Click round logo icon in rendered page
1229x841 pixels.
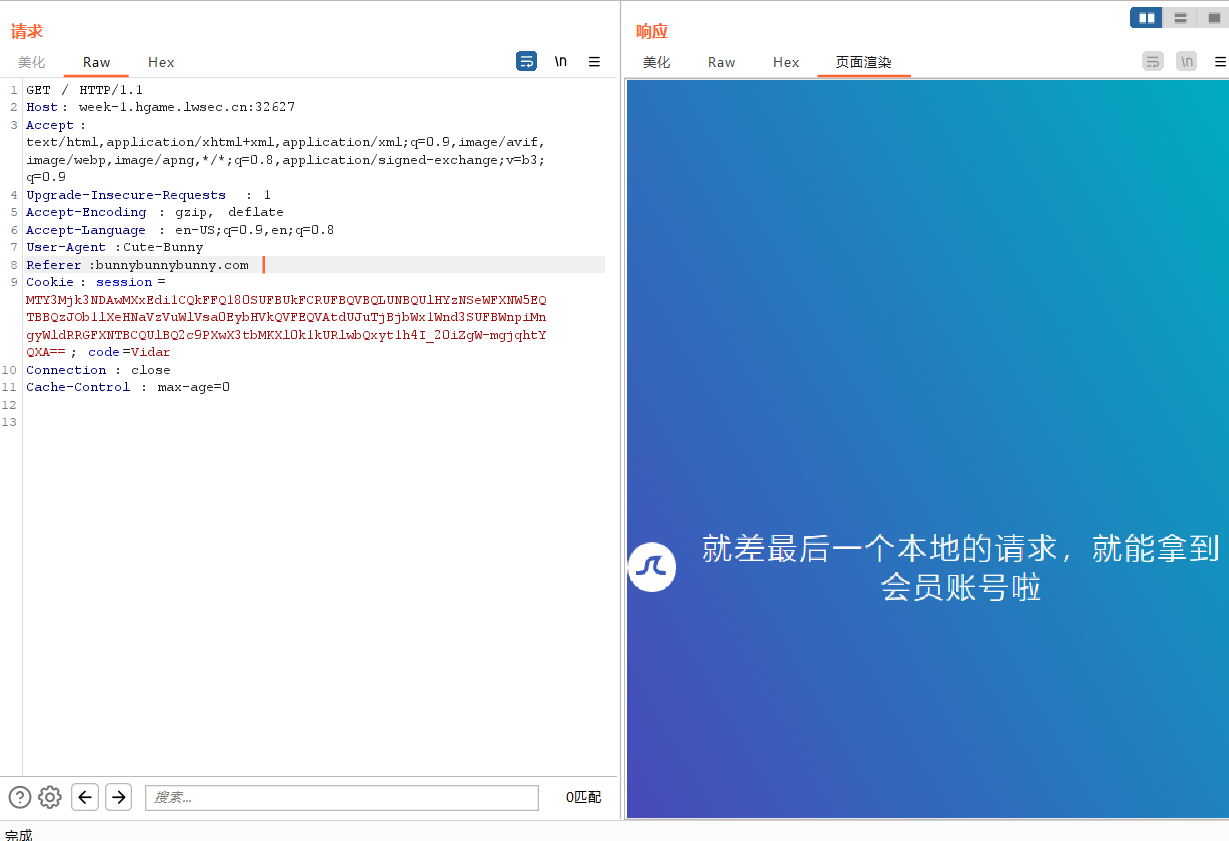point(652,567)
